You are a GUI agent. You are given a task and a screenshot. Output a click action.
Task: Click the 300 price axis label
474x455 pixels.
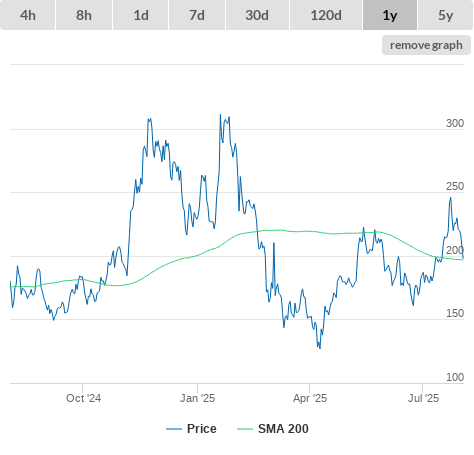[455, 123]
